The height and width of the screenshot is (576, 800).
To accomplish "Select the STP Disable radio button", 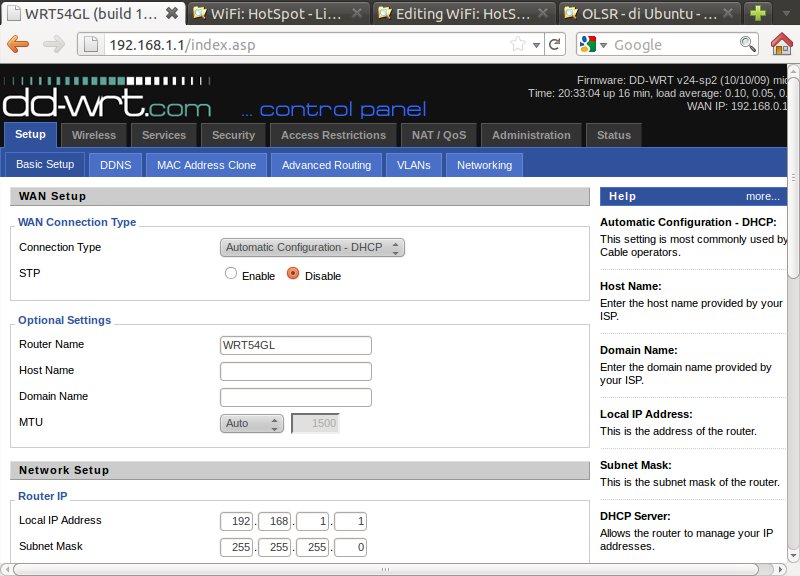I will point(293,273).
